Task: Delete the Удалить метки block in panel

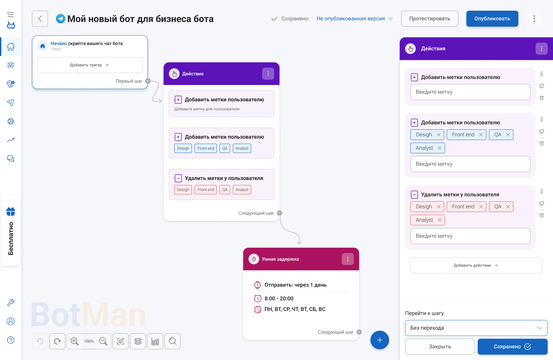Action: click(x=542, y=215)
